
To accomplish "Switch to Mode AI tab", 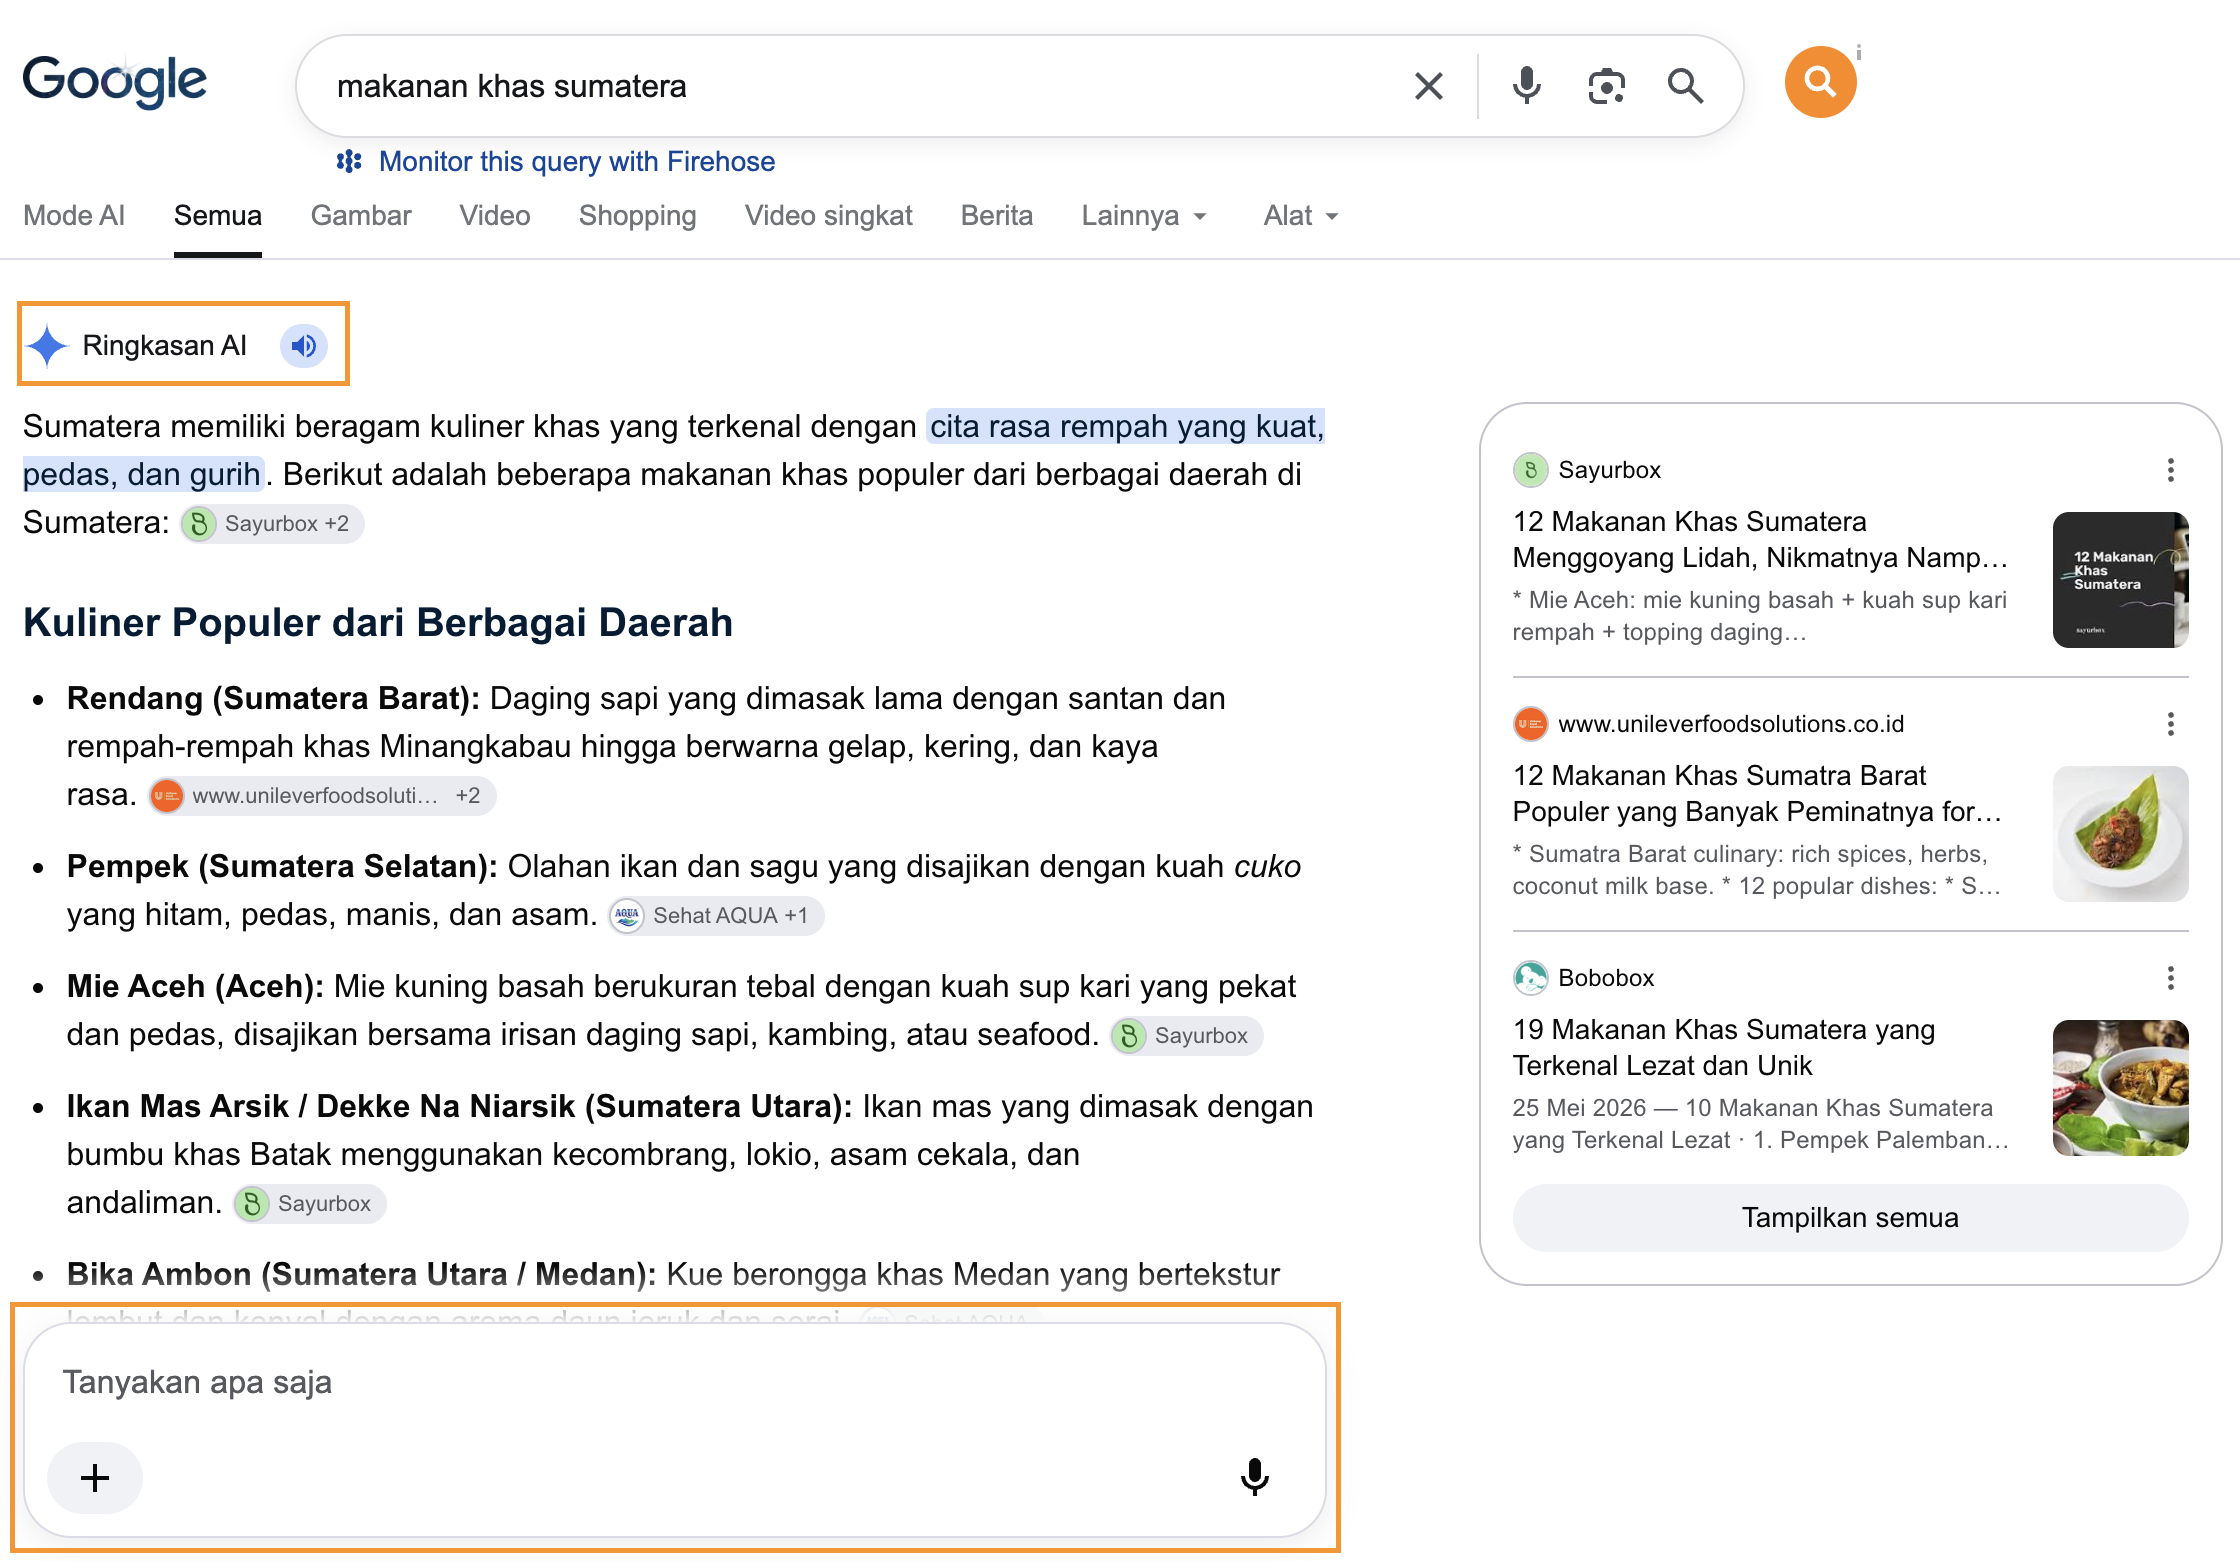I will pos(74,216).
